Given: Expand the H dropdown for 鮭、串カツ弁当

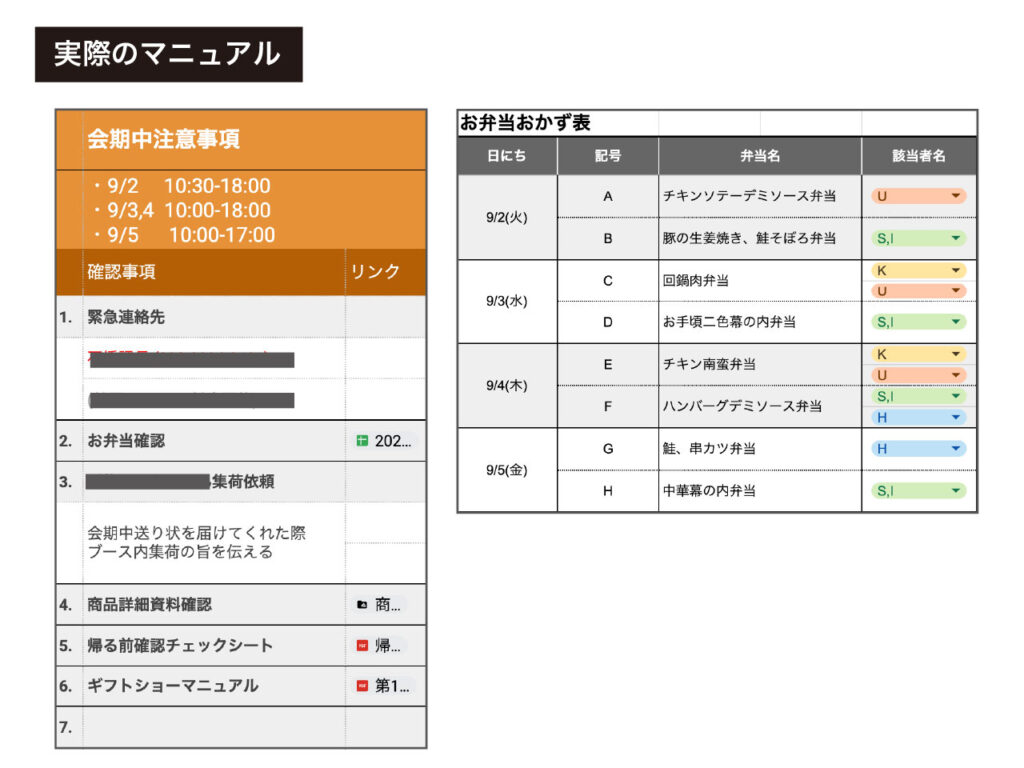Looking at the screenshot, I should click(x=956, y=449).
